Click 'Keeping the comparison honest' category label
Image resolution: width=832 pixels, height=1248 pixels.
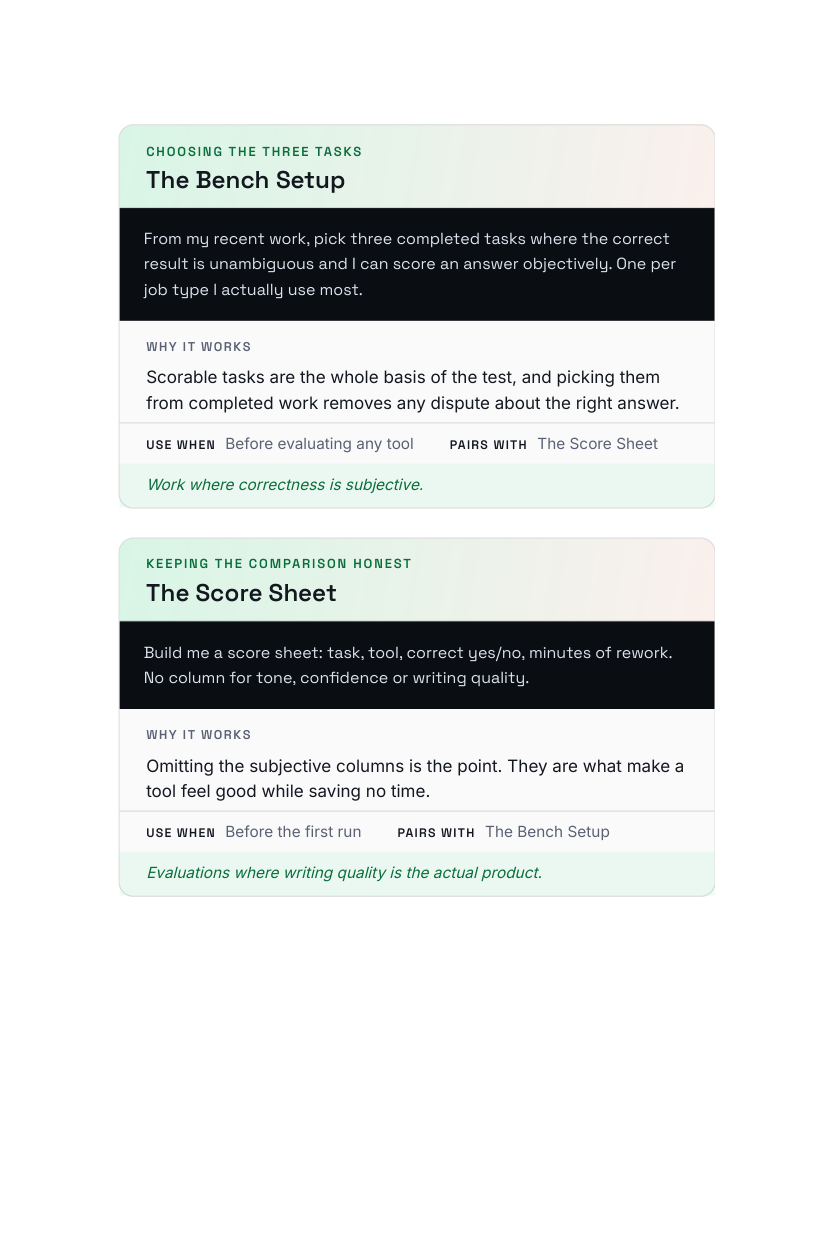(279, 564)
